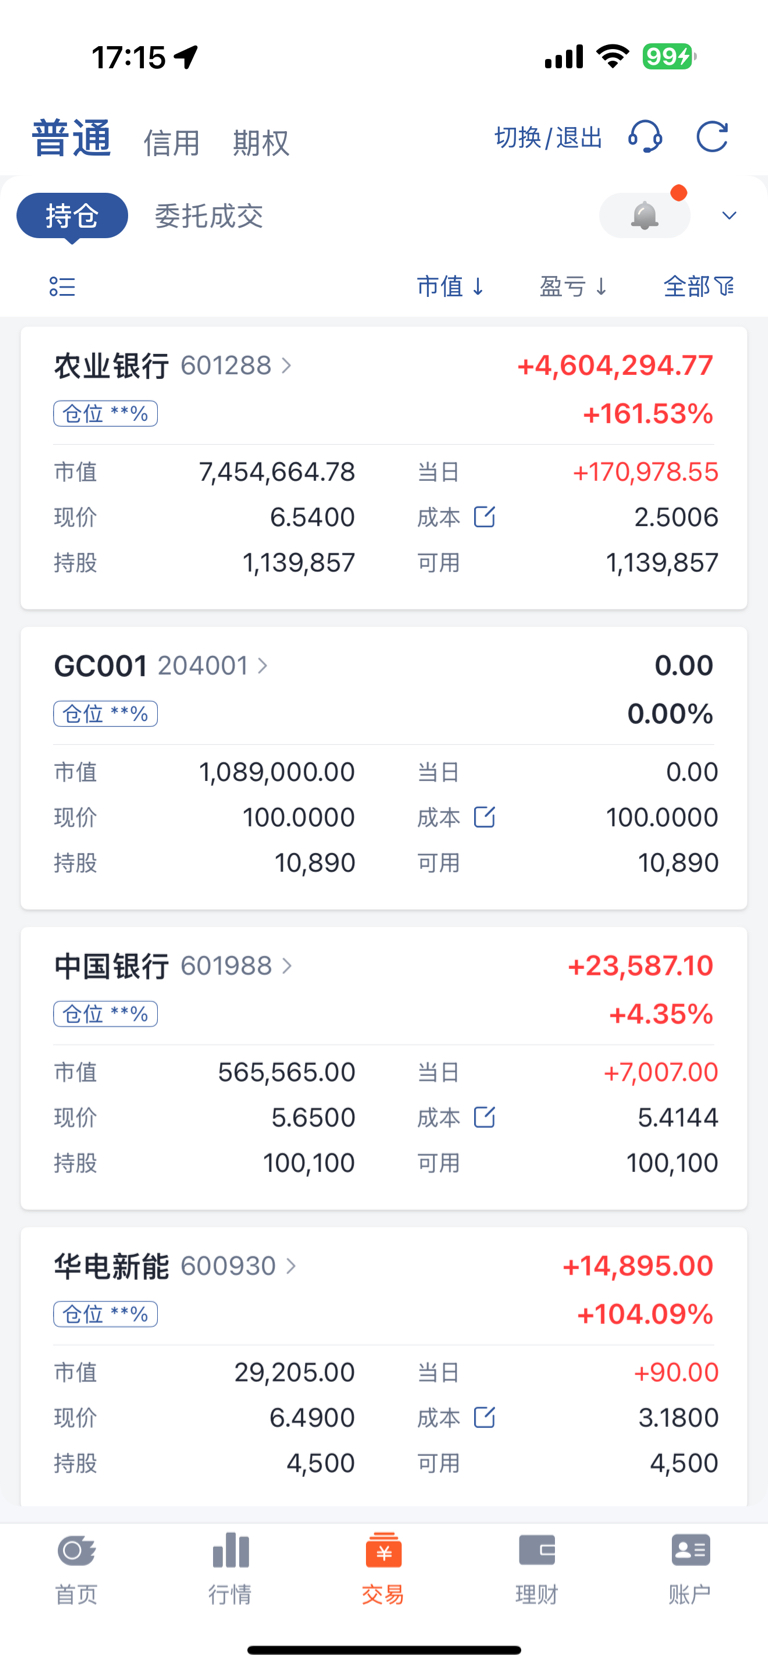Open 行情 market quotes in bottom bar
The width and height of the screenshot is (768, 1669).
230,1568
